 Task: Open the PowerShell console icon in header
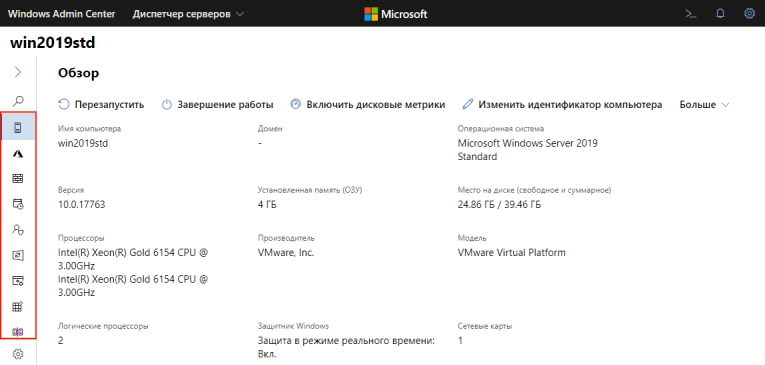tap(690, 14)
